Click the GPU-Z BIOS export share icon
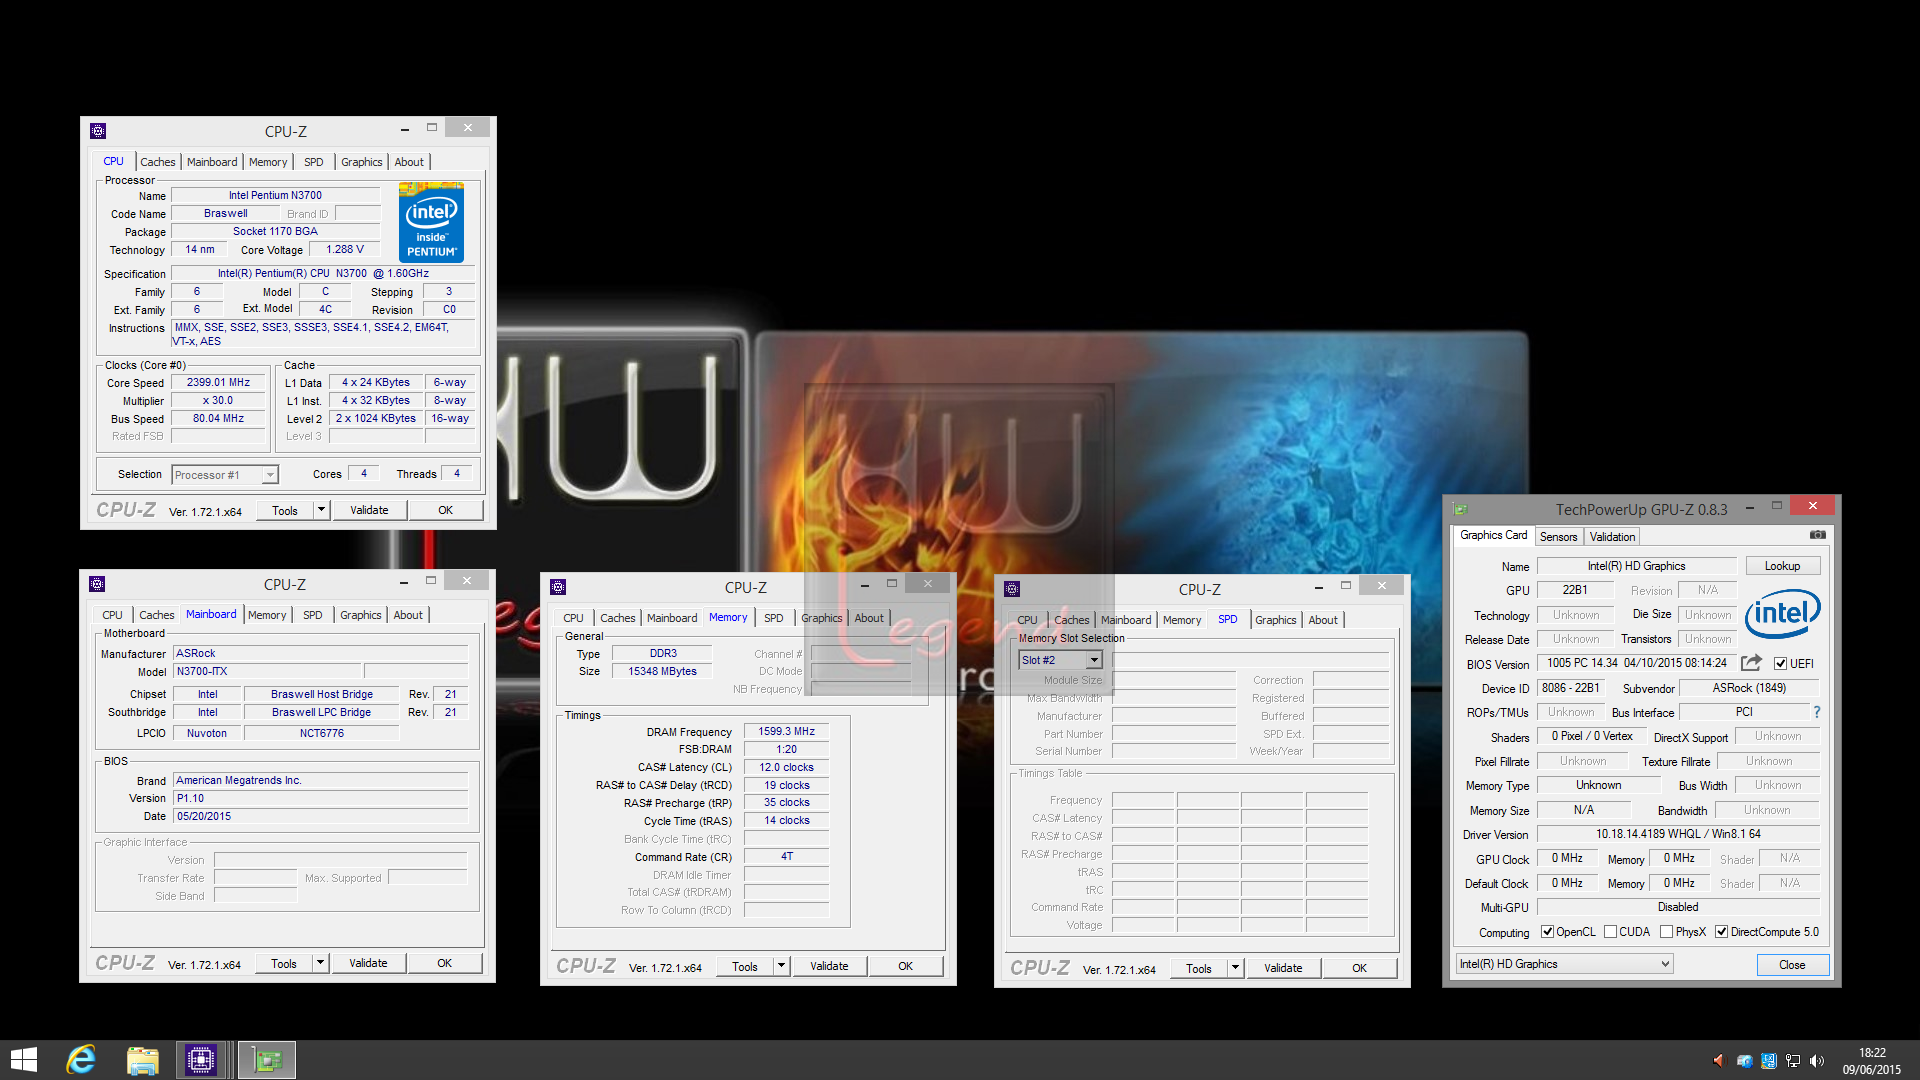 pyautogui.click(x=1751, y=663)
